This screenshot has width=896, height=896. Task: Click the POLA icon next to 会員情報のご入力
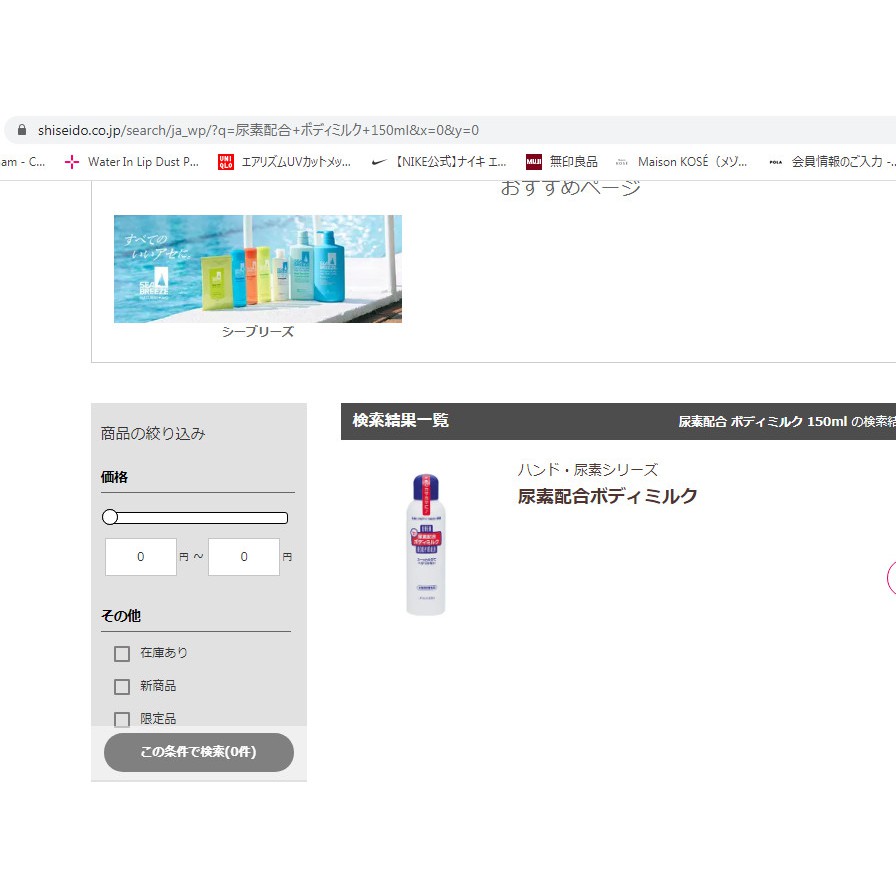[x=777, y=161]
